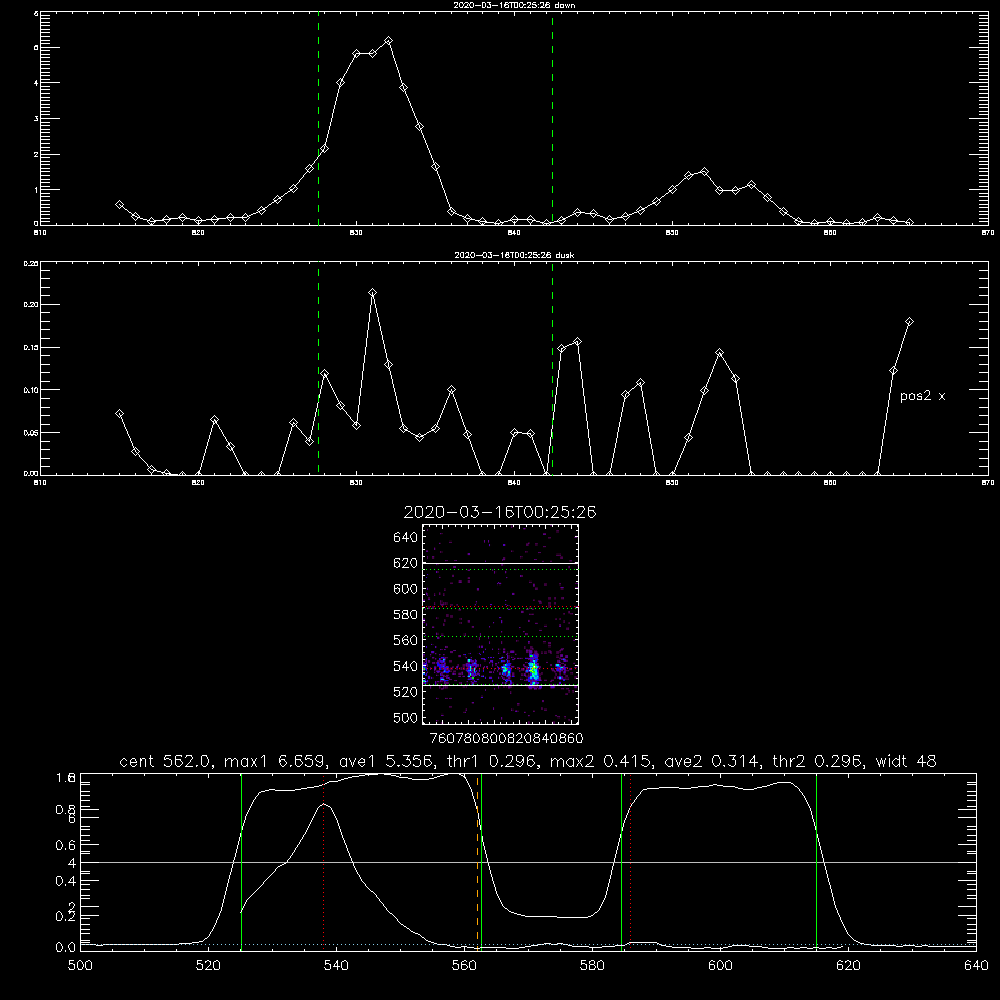The height and width of the screenshot is (1000, 1000).
Task: Select the 'max1 6.659' value
Action: pos(278,761)
